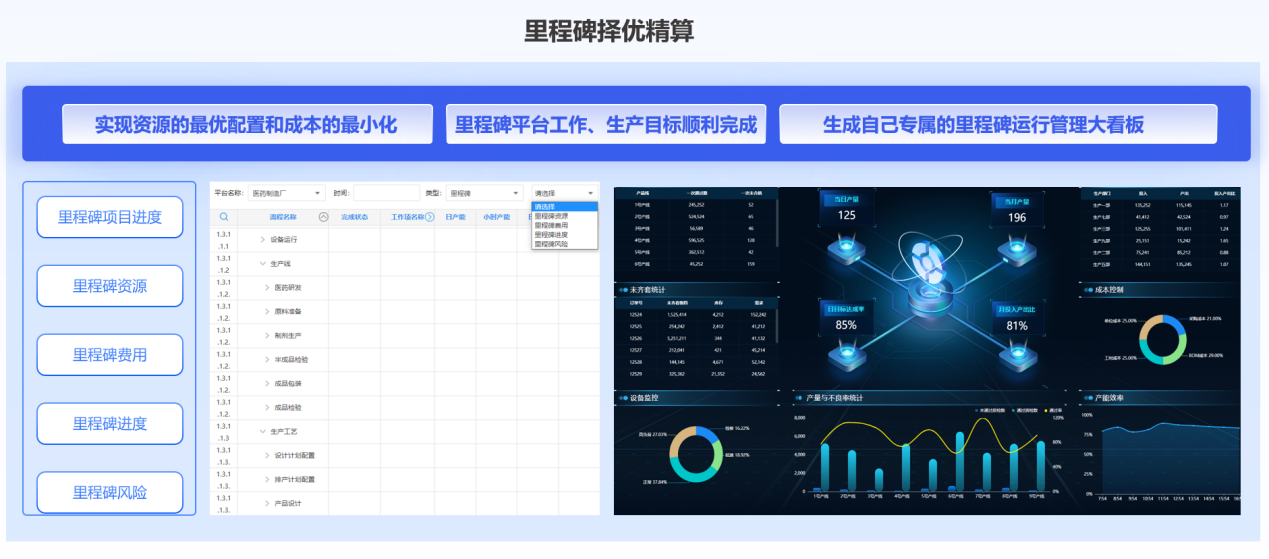Click the 实现资源的最优配置和成本的最小化 banner button
The image size is (1269, 559).
click(x=247, y=125)
